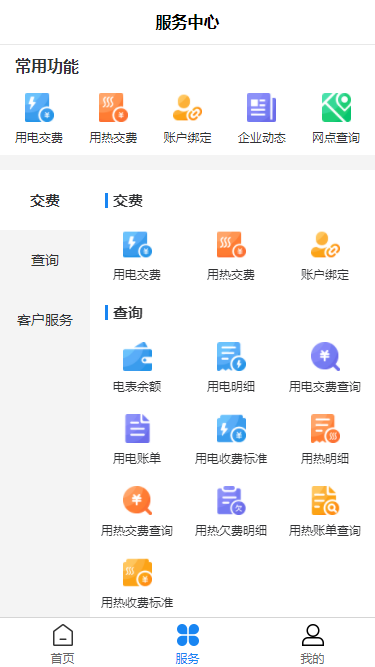Open 用电交费 in the 常用功能 row
Viewport: 375px width, 667px height.
39,118
